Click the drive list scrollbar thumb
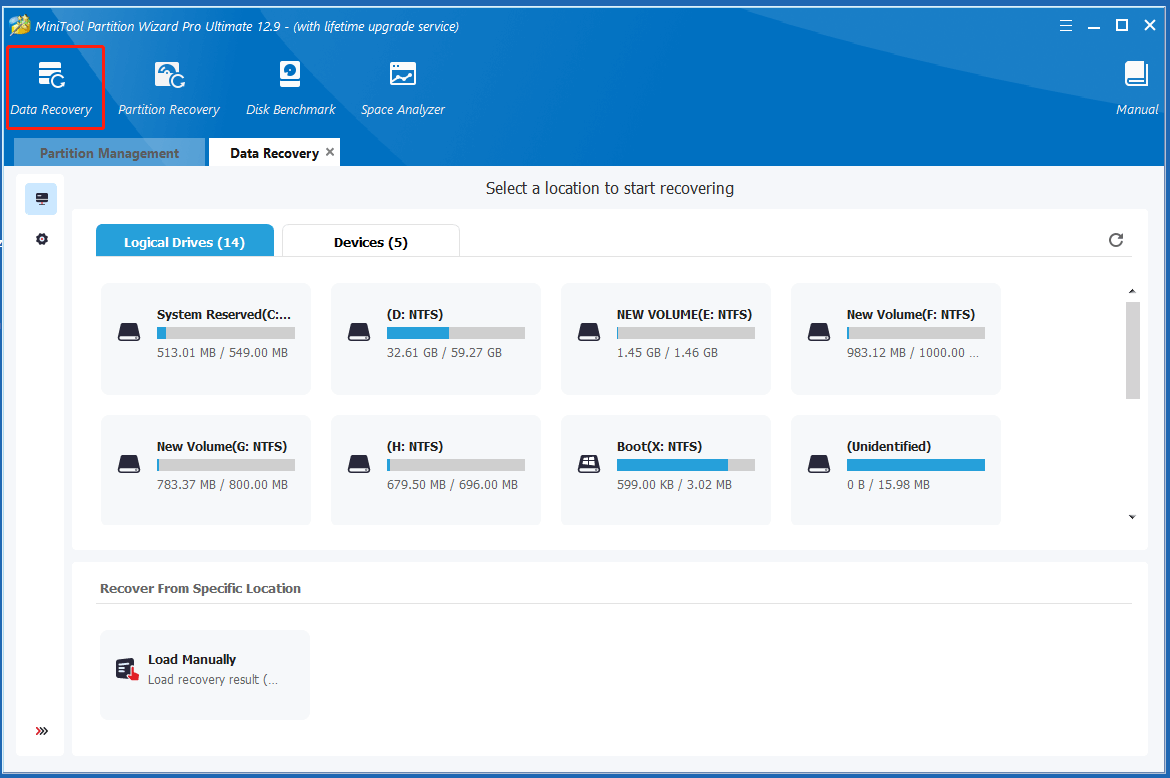This screenshot has width=1170, height=778. (1133, 351)
